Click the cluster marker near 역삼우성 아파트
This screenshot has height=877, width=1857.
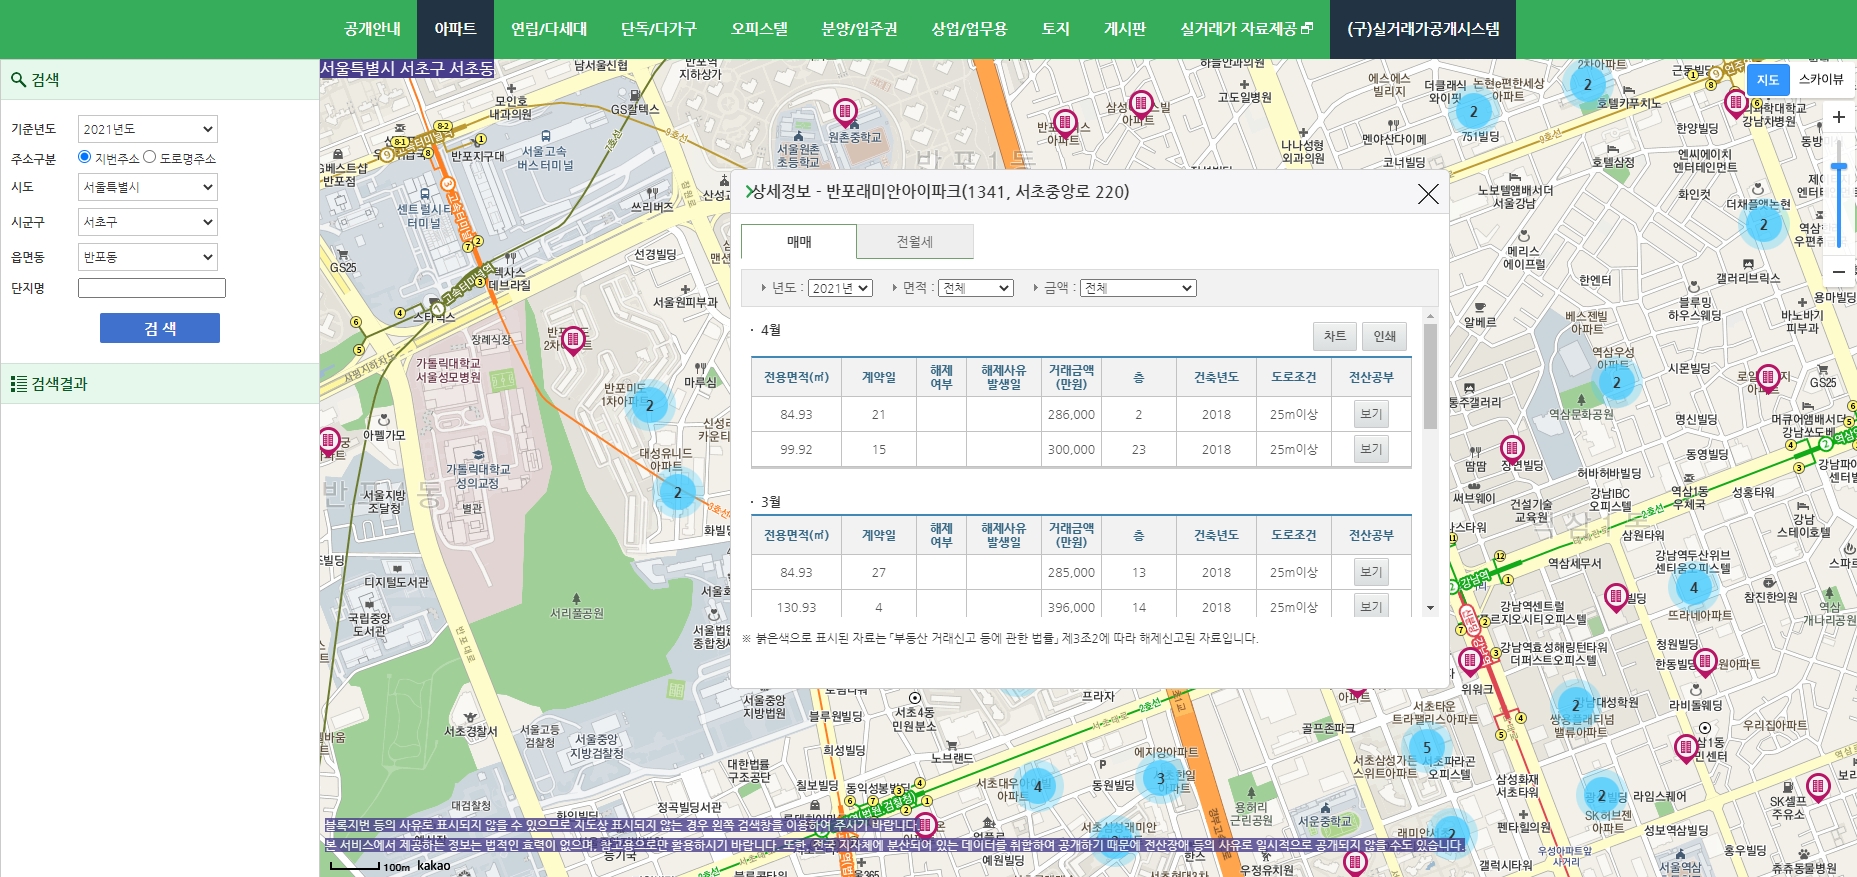[1617, 382]
